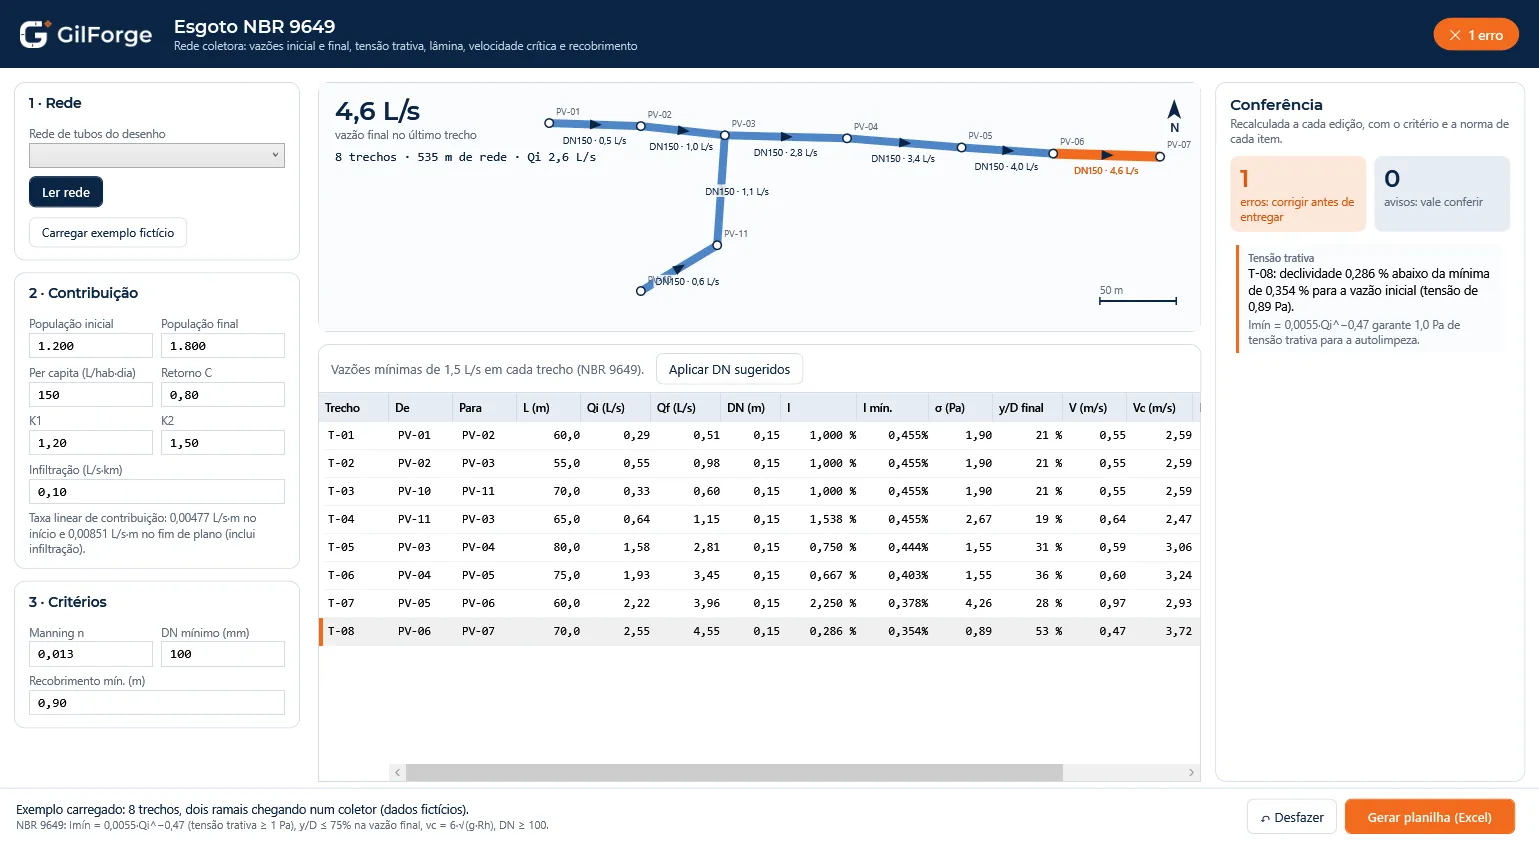1539x844 pixels.
Task: Click the 'Ler rede' button
Action: coord(66,192)
